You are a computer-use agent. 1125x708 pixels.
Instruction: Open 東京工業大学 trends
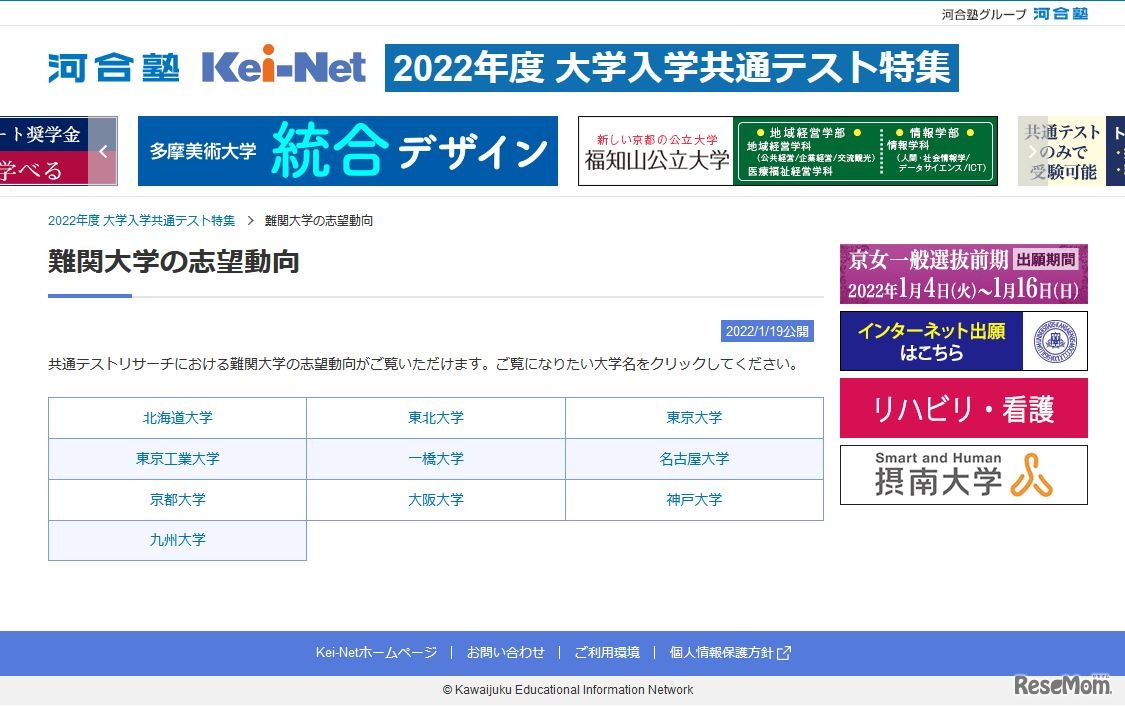(x=177, y=459)
